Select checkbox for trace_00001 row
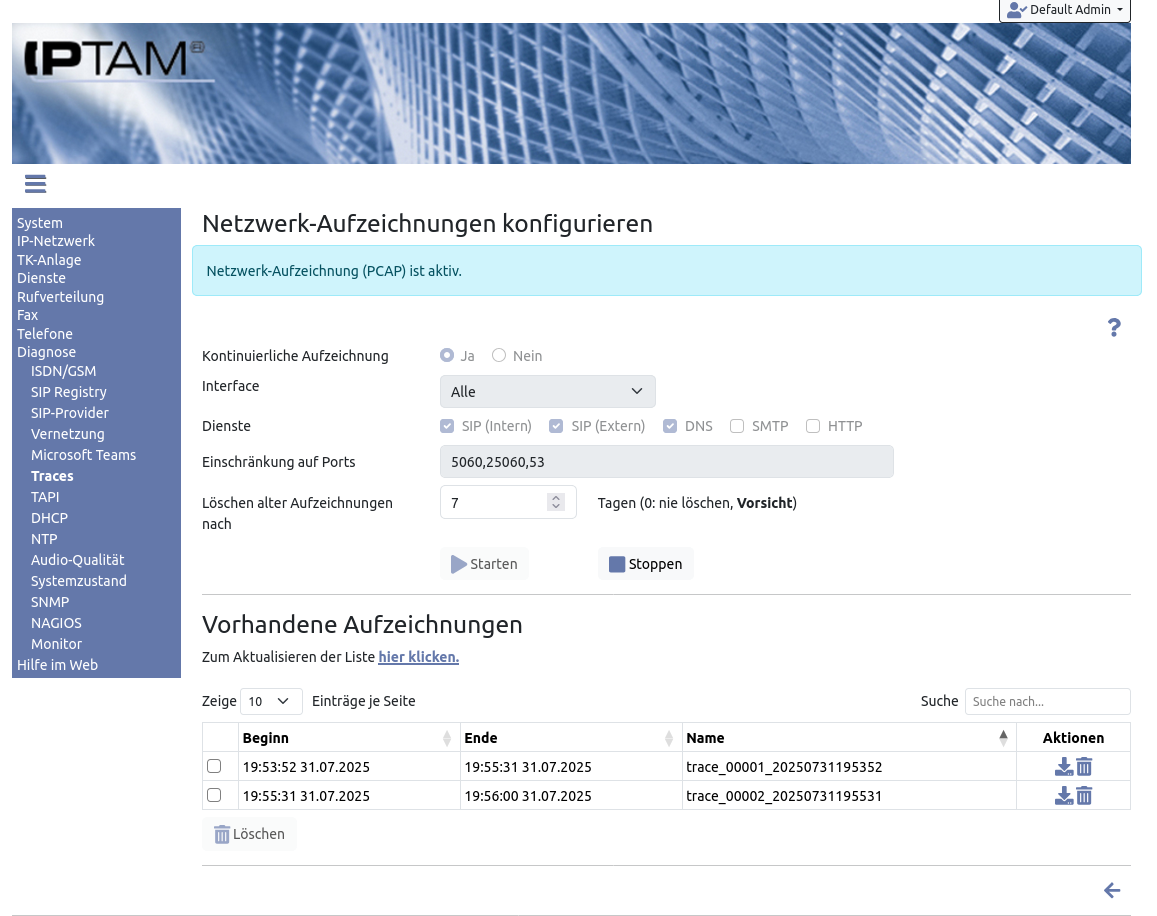1157x916 pixels. click(x=214, y=767)
